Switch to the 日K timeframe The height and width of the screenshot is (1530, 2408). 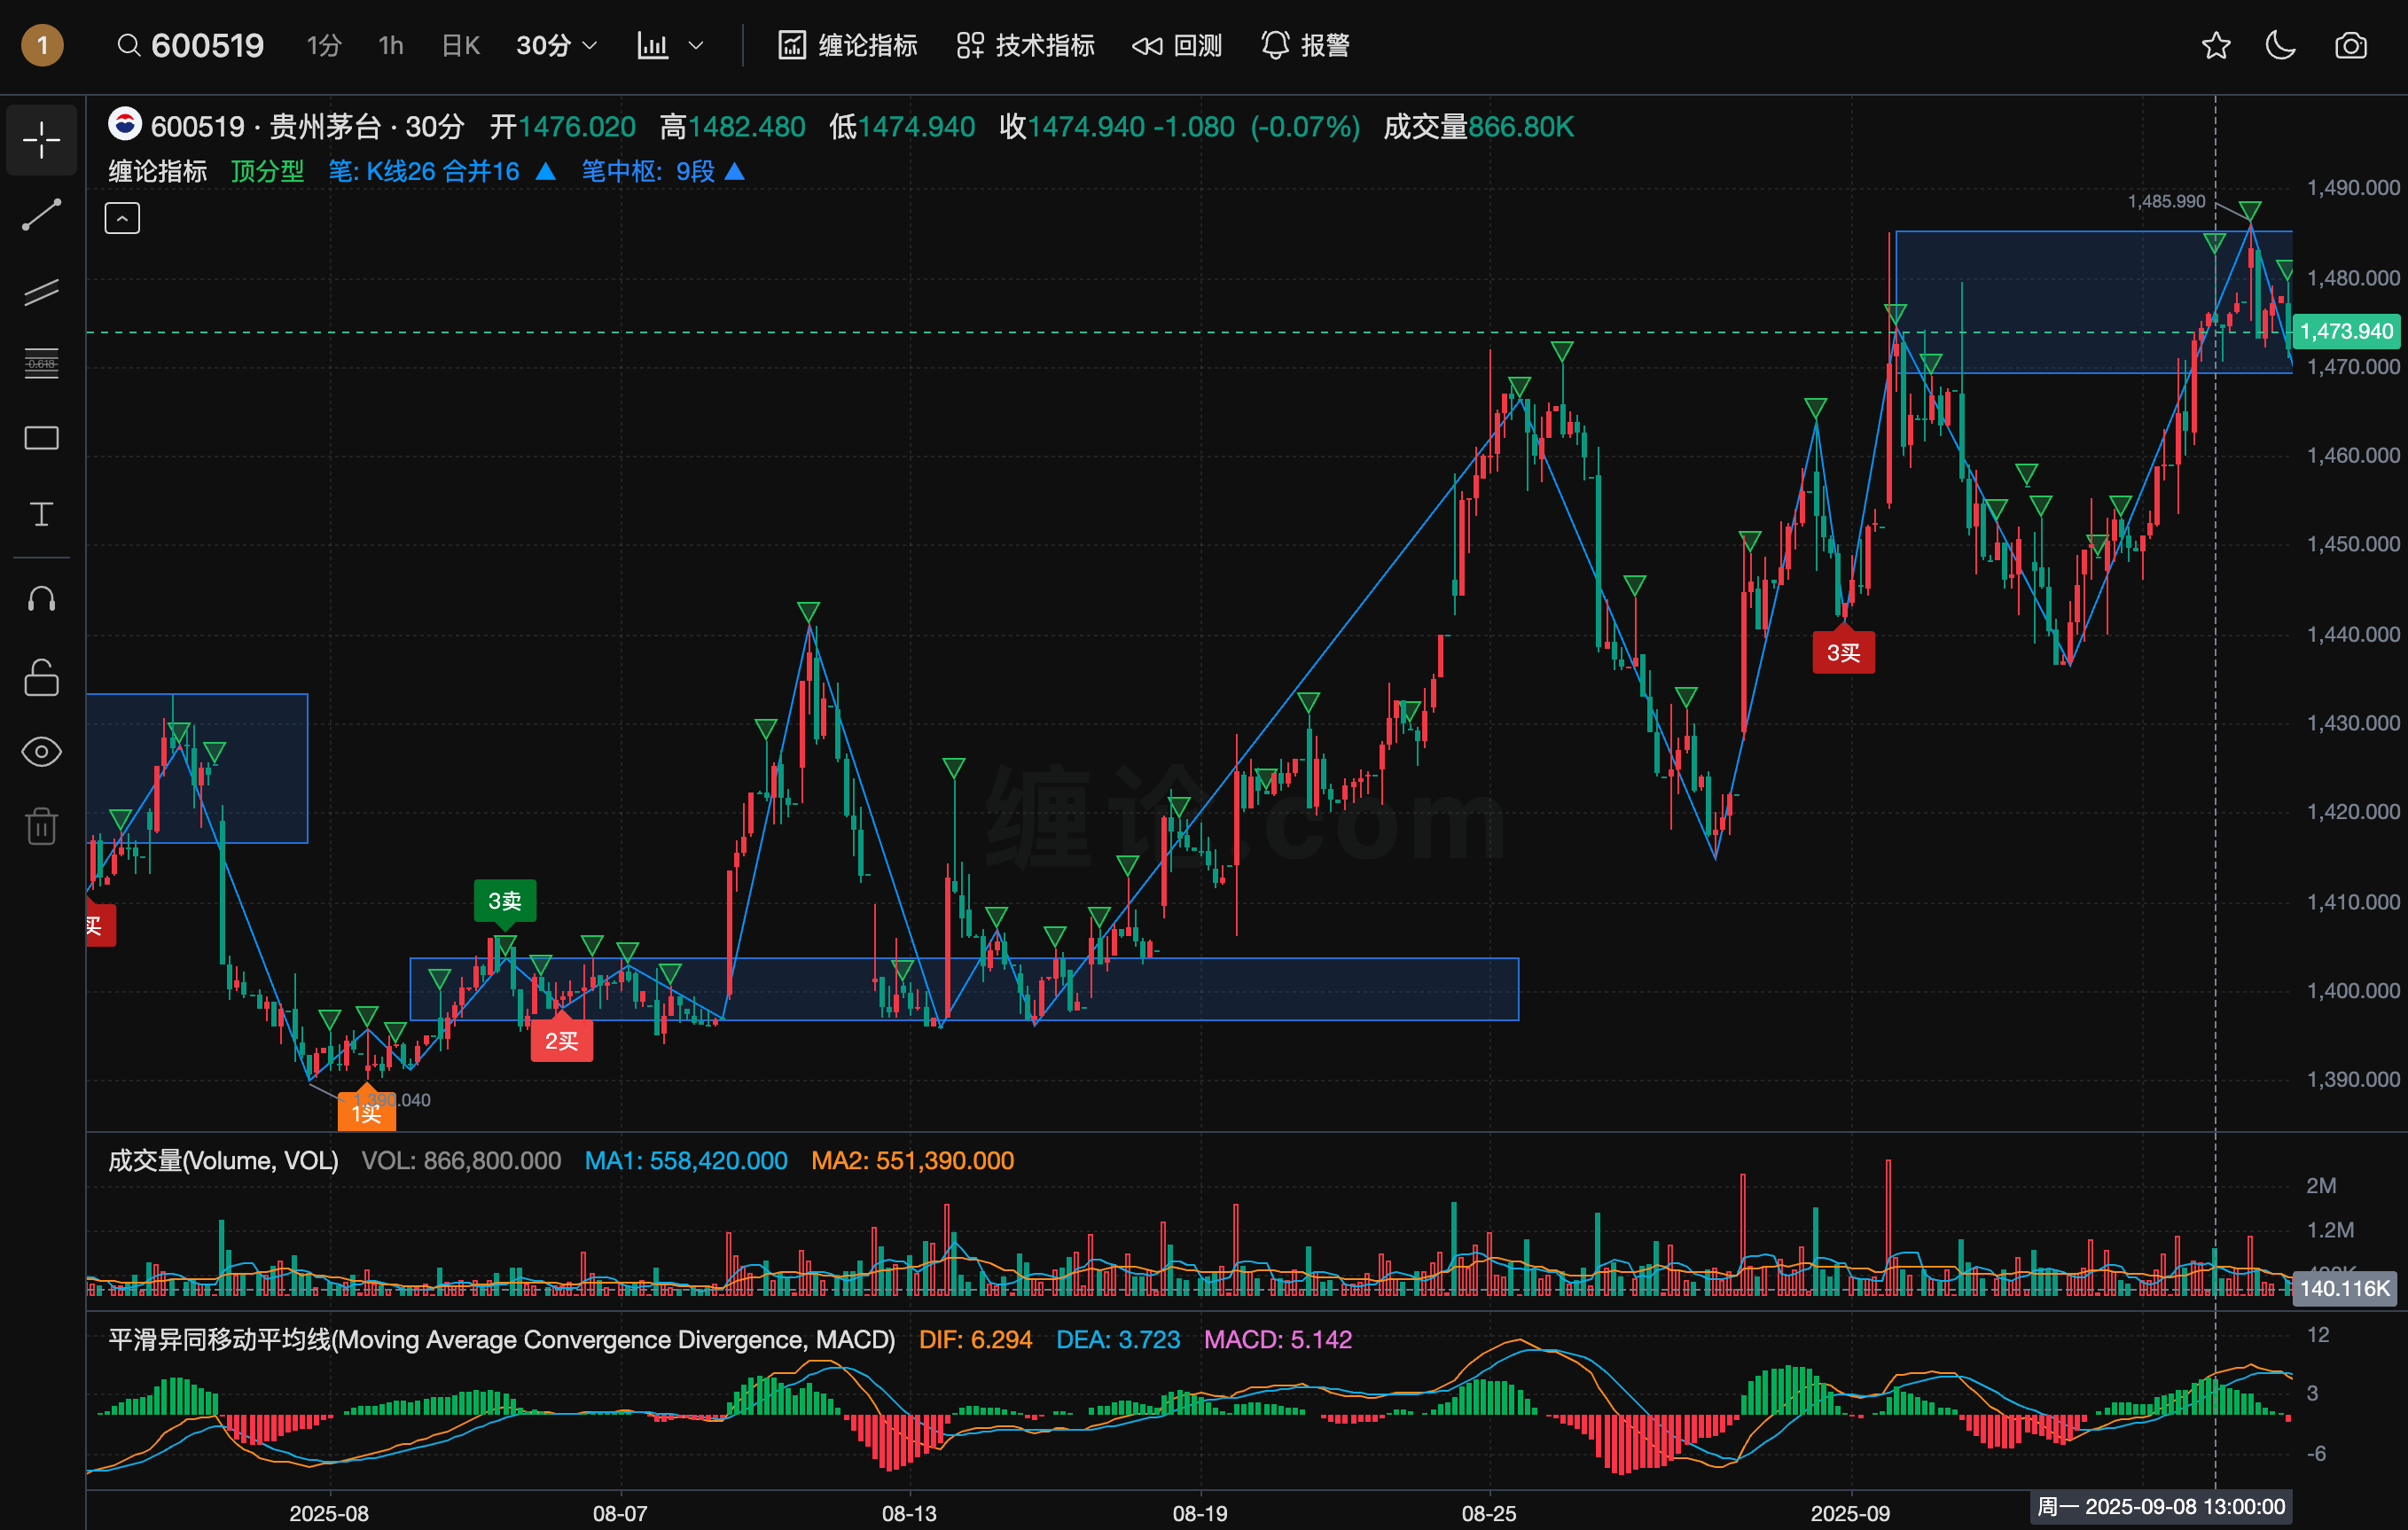[x=461, y=46]
